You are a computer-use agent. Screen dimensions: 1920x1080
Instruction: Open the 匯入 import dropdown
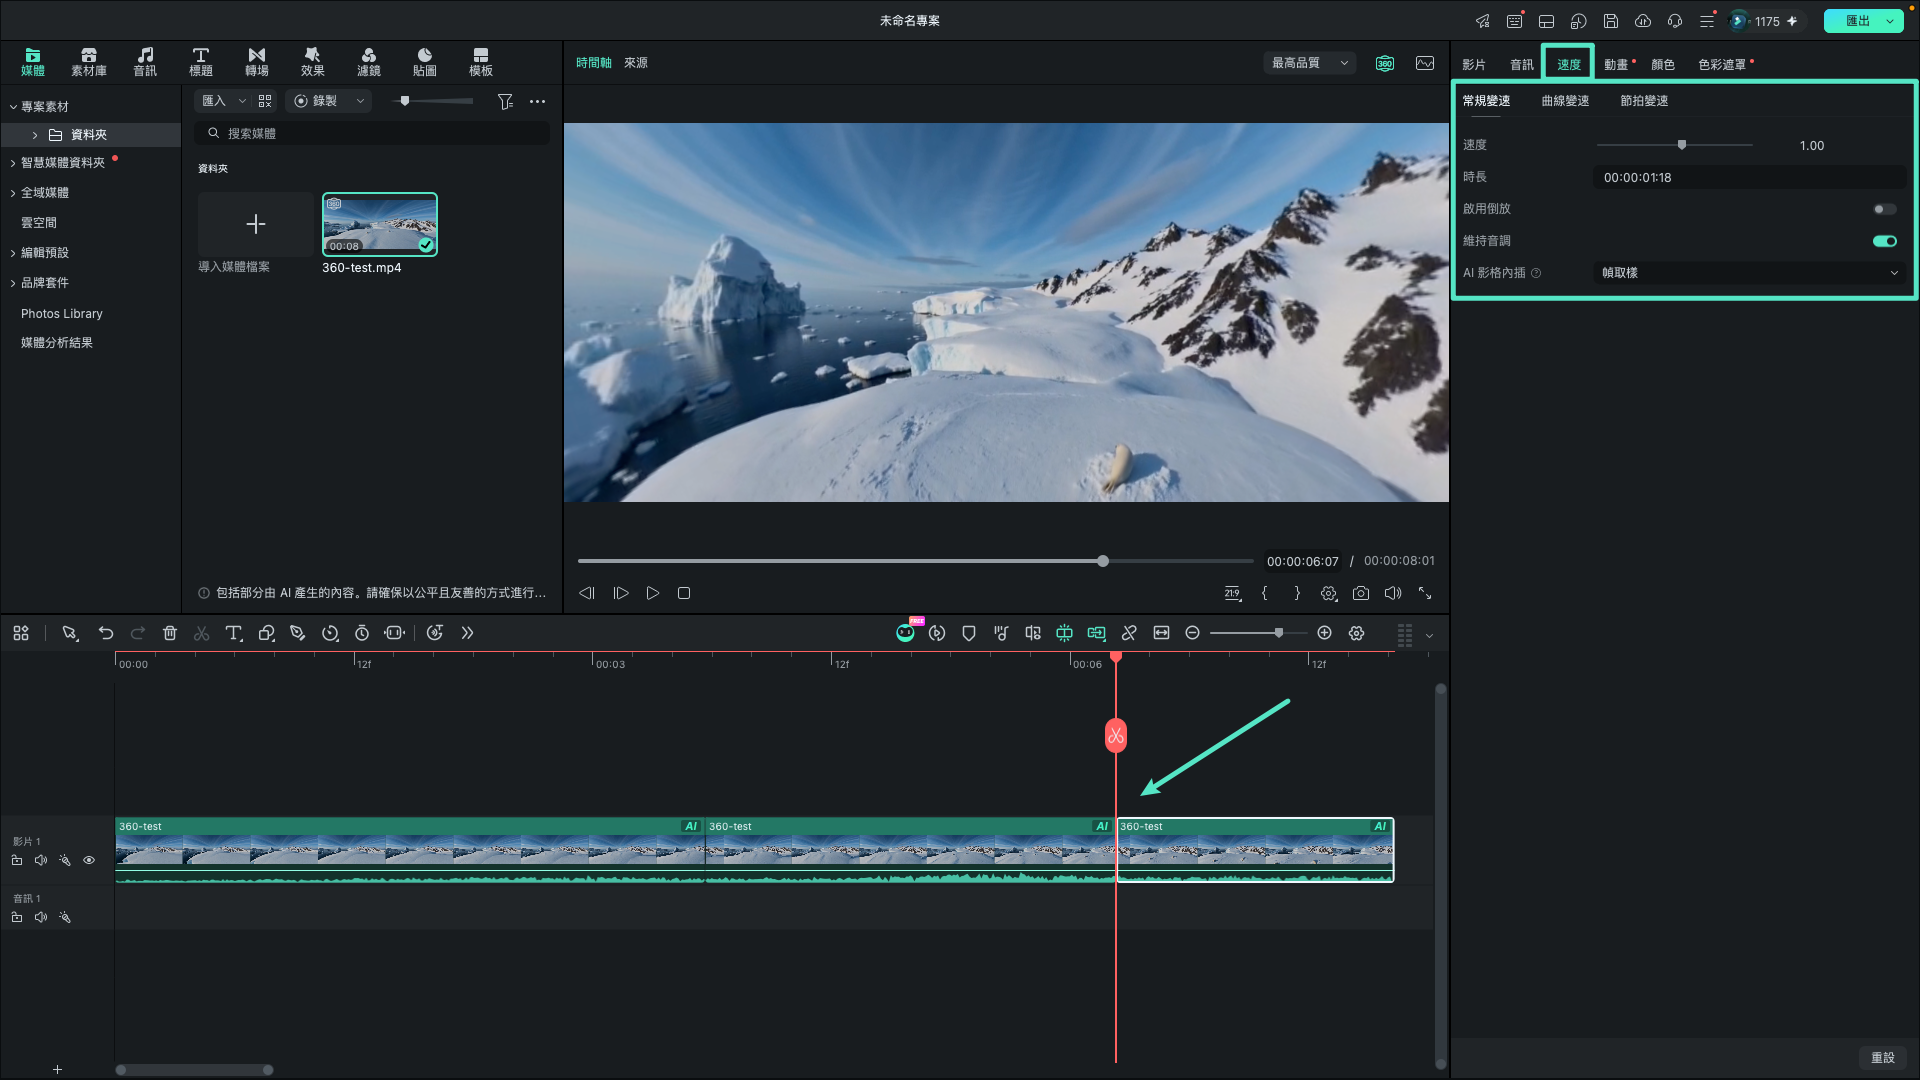click(x=224, y=101)
